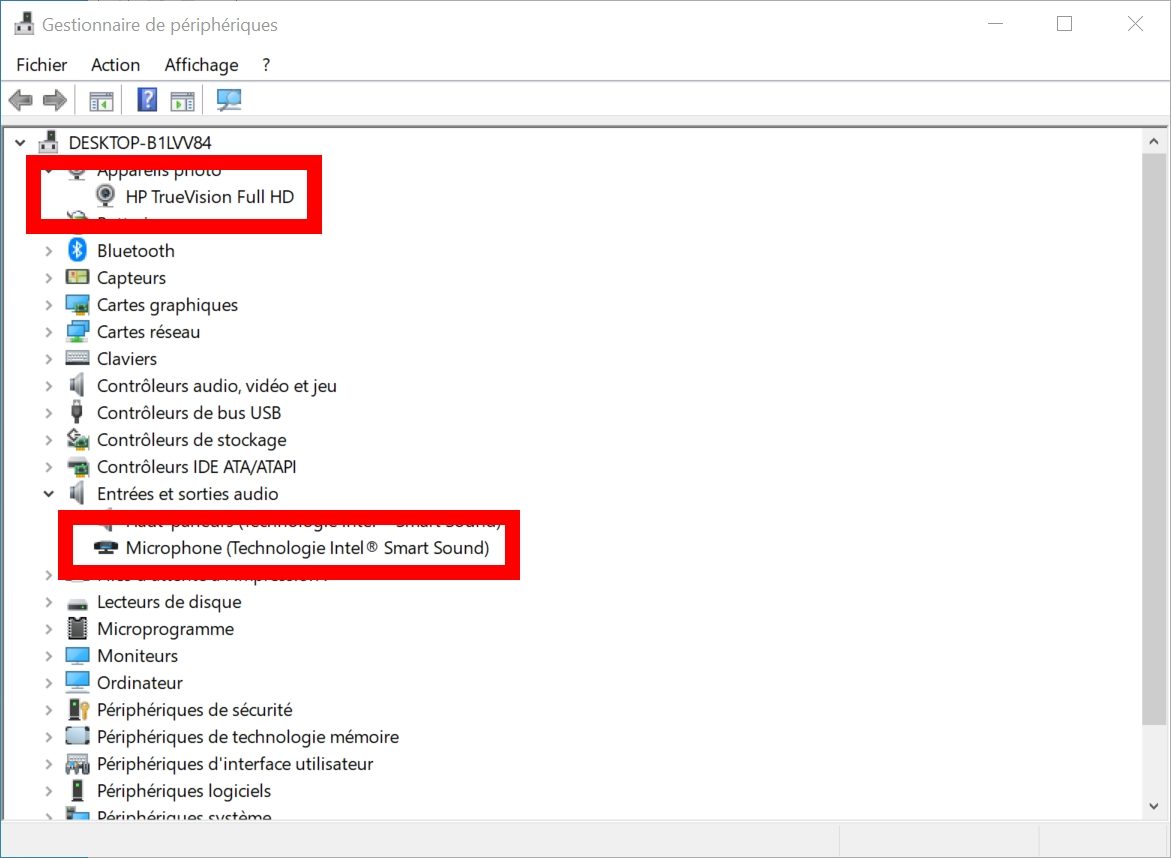
Task: Select the "HP TrueVision Full HD" device label
Action: coord(210,196)
